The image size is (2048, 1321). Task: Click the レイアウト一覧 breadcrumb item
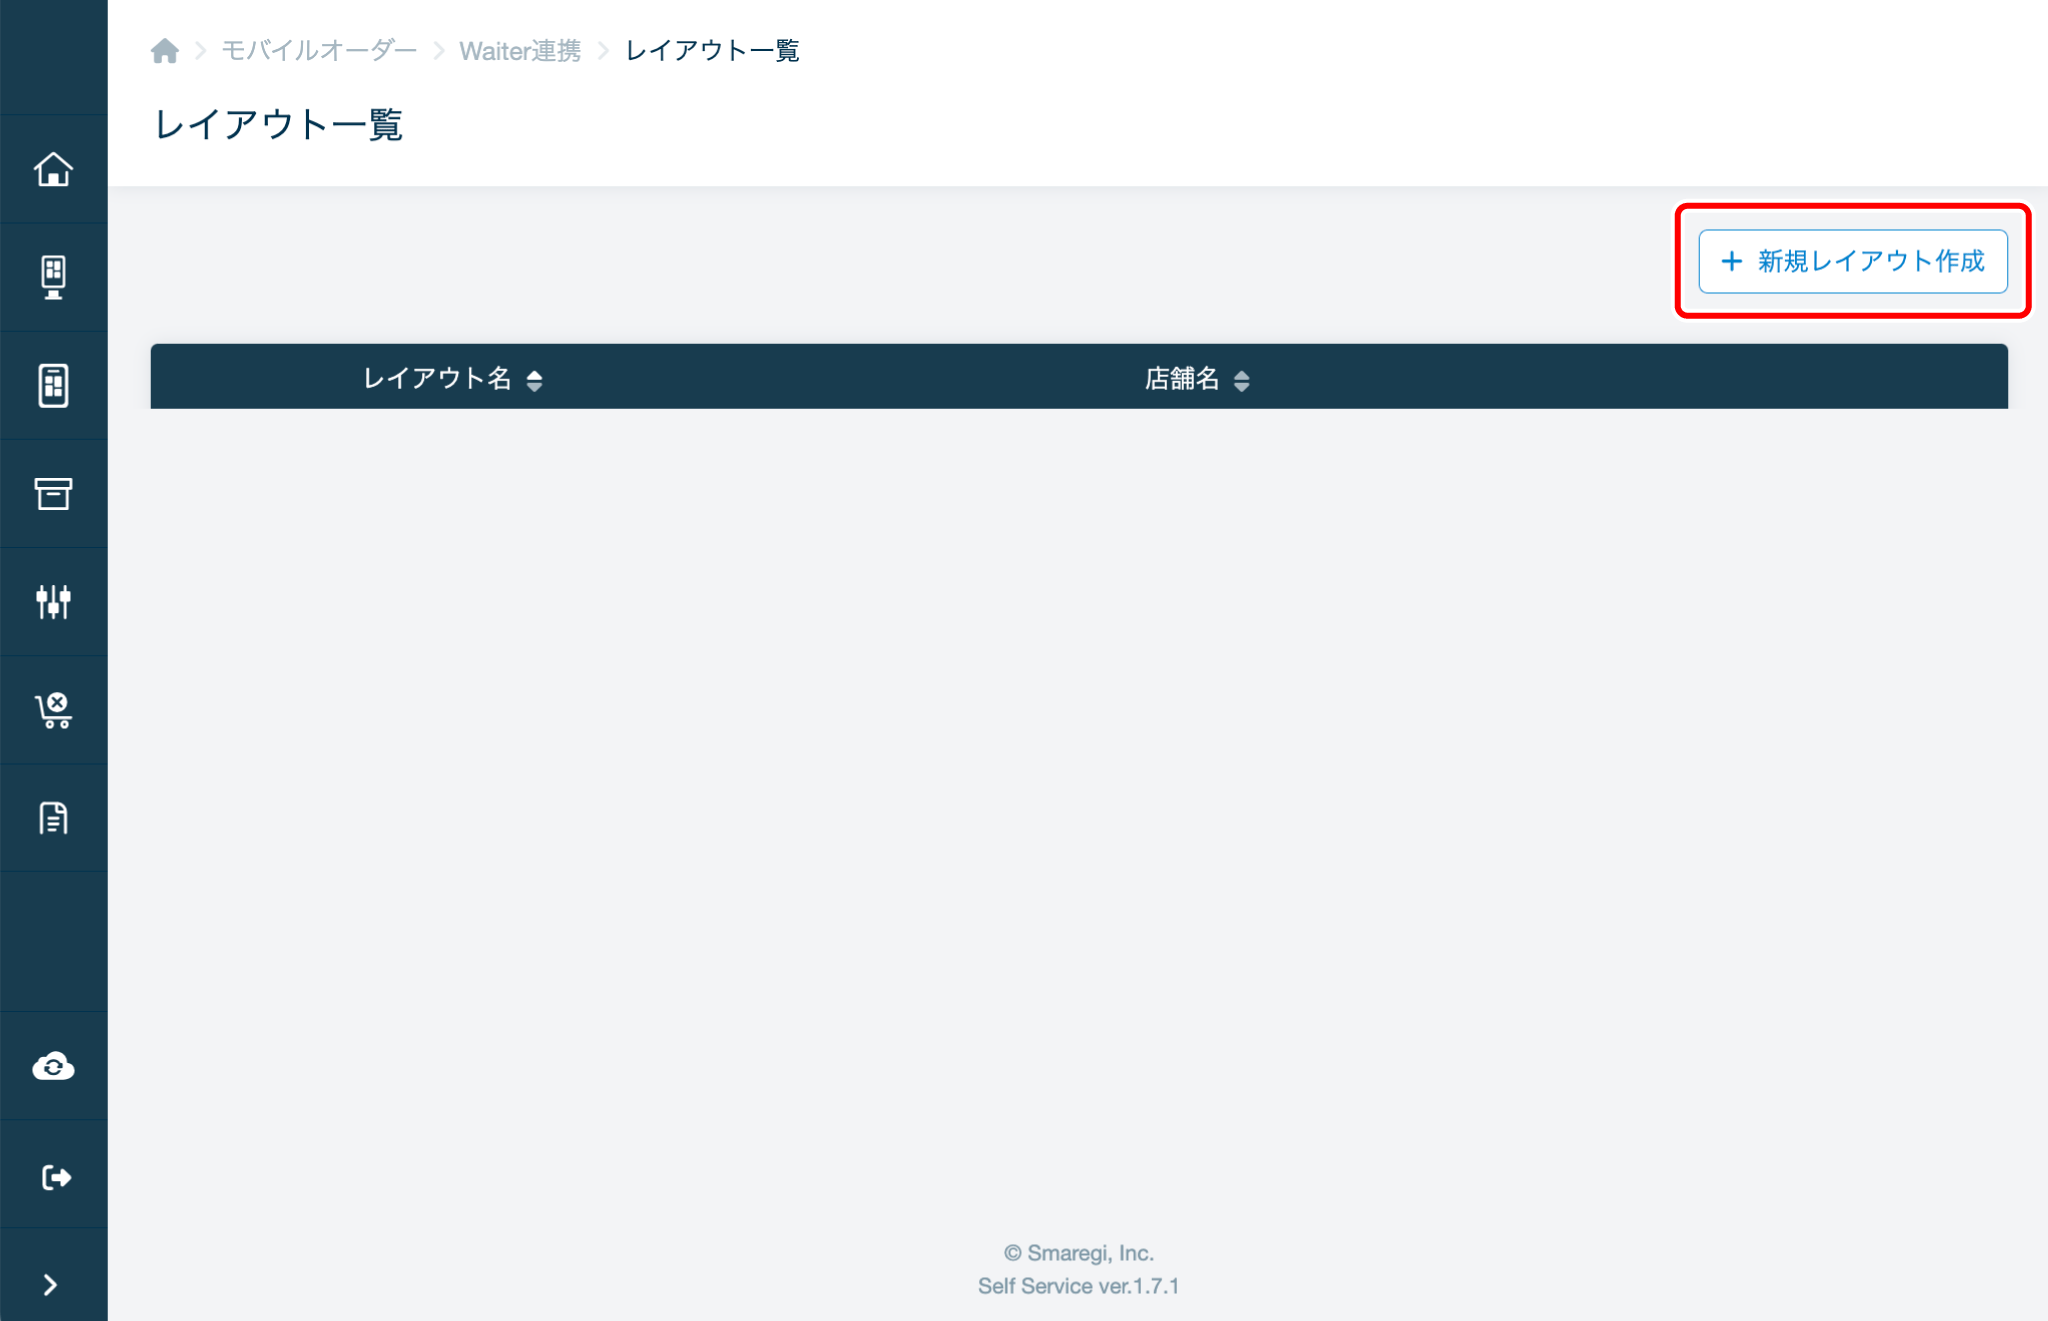click(x=711, y=51)
